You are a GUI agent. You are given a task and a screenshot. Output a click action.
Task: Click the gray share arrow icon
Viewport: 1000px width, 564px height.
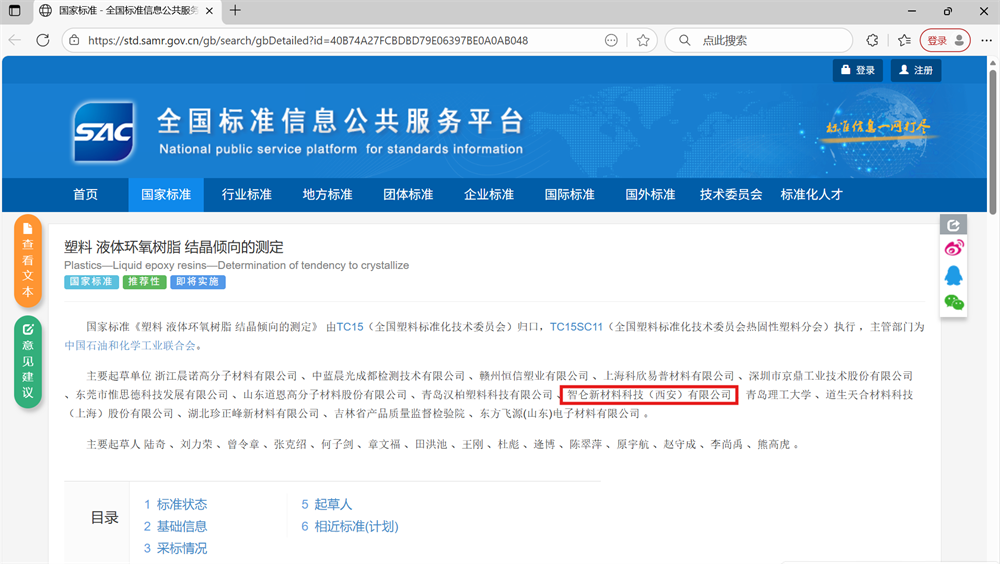(x=954, y=225)
